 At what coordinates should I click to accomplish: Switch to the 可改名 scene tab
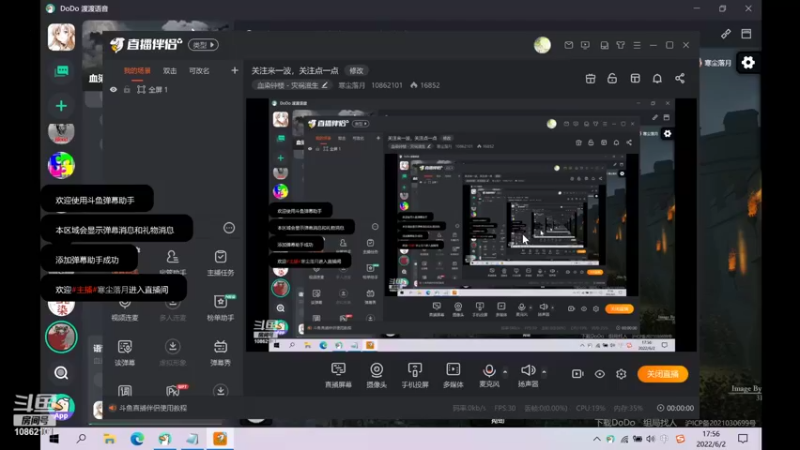(199, 71)
